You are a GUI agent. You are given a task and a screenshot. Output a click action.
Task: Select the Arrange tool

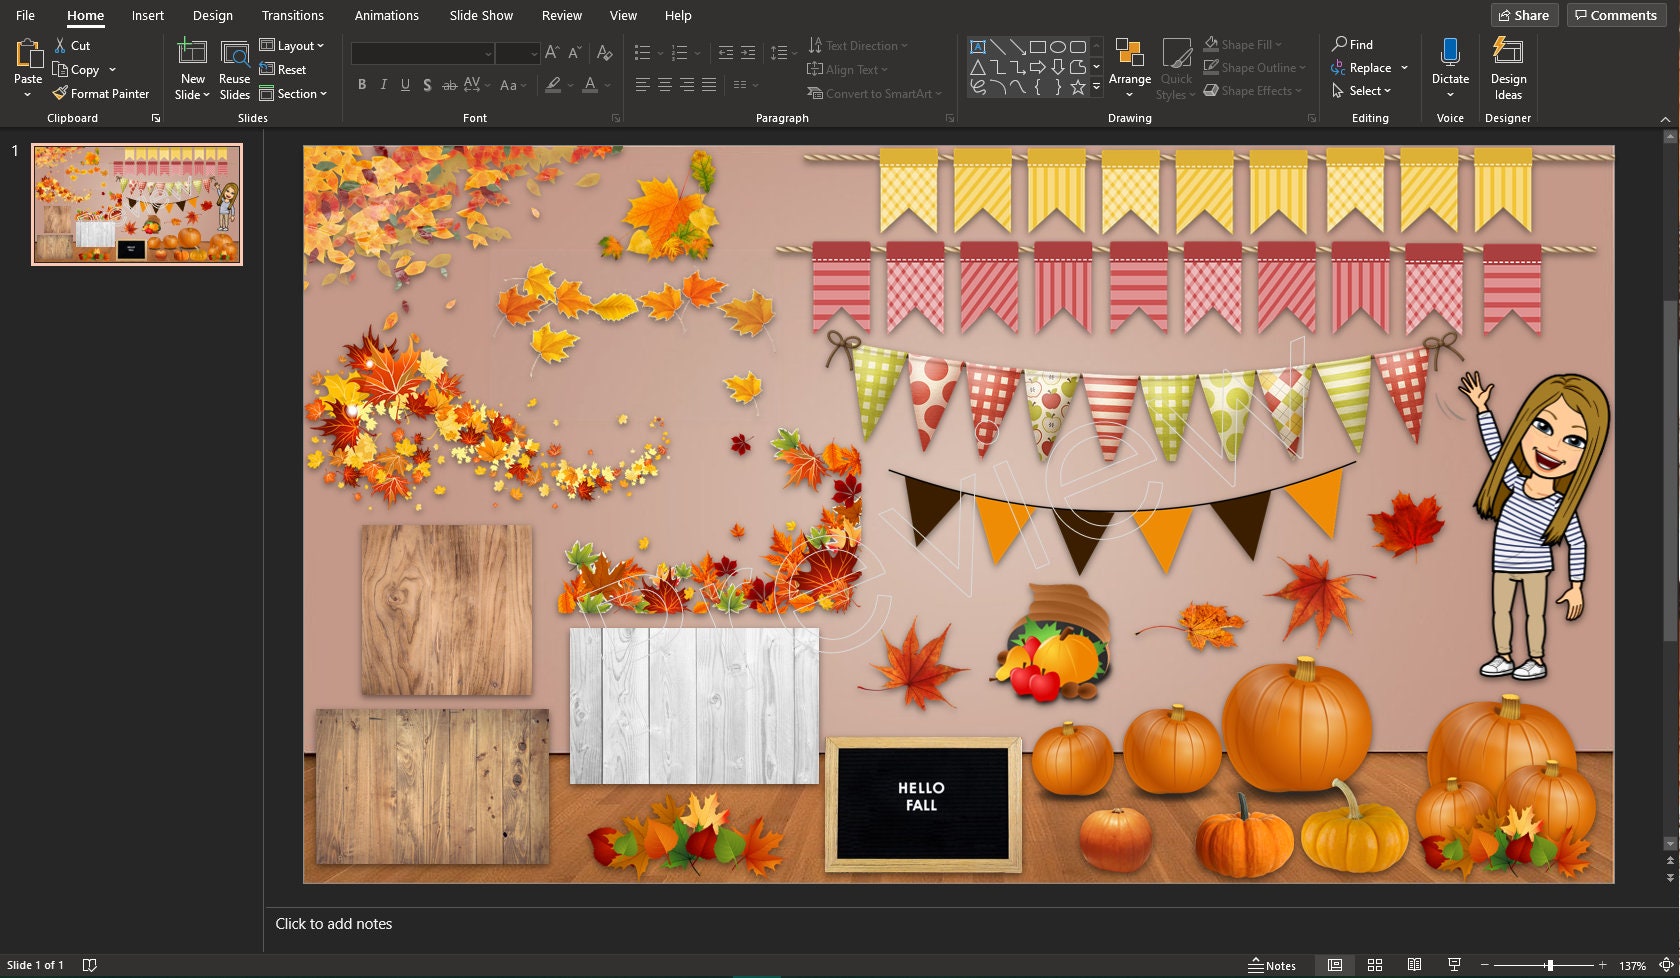1129,68
